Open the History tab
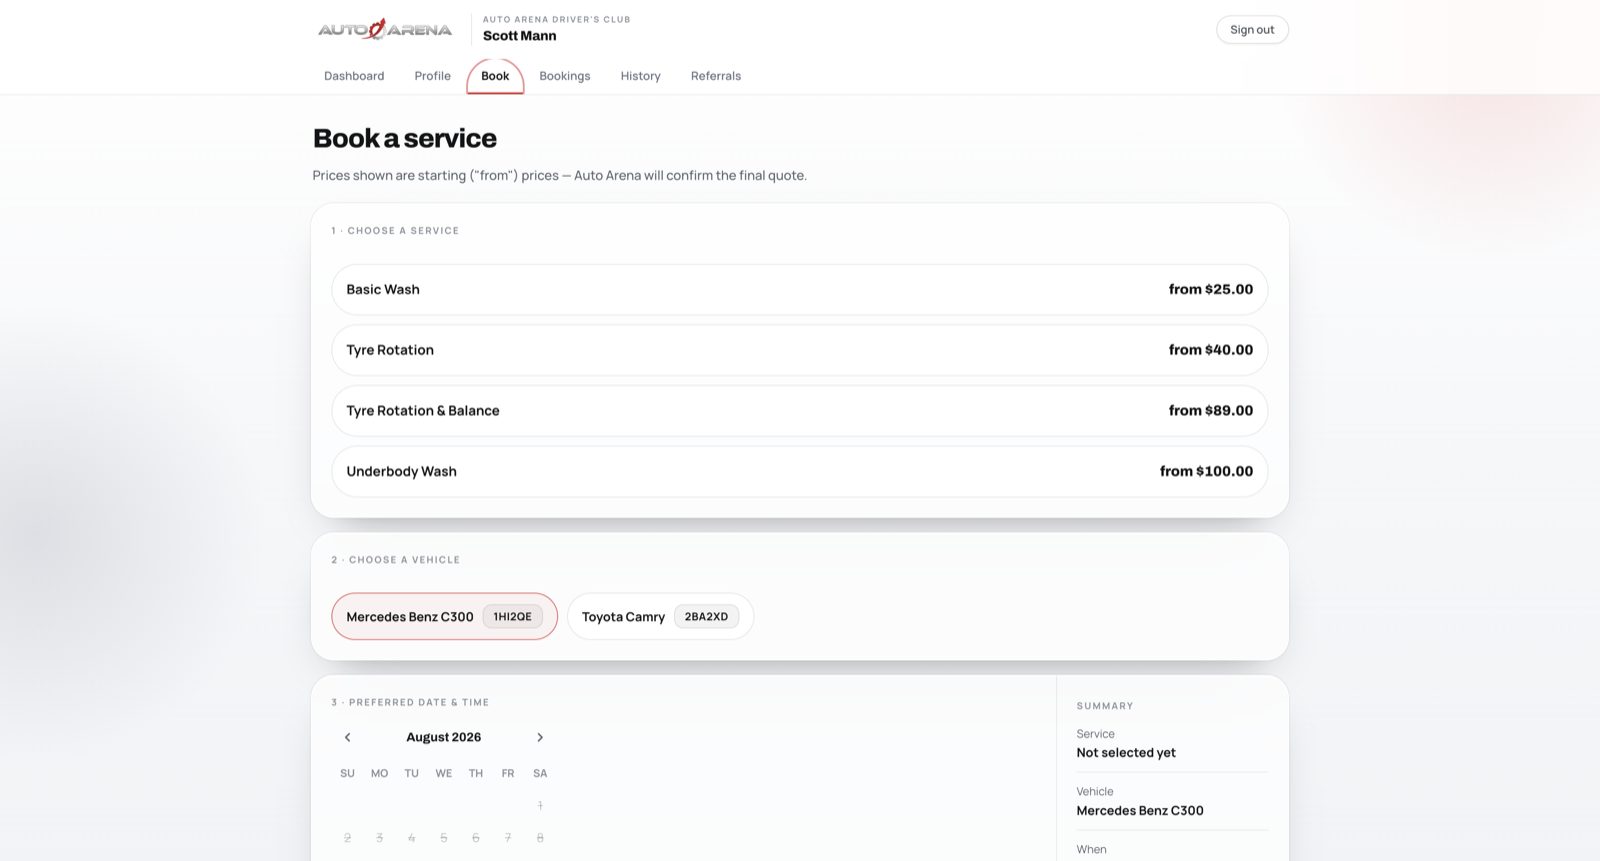The image size is (1600, 861). click(x=640, y=76)
